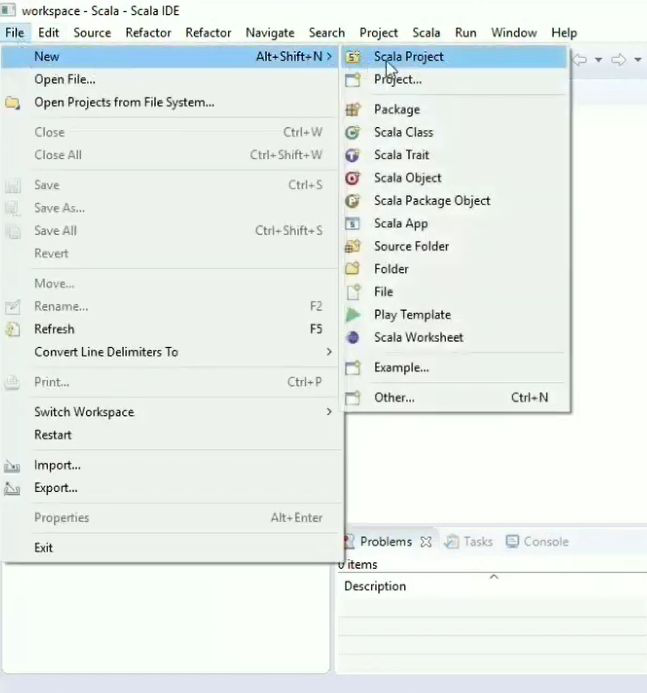
Task: Open the Search menu
Action: pos(327,33)
